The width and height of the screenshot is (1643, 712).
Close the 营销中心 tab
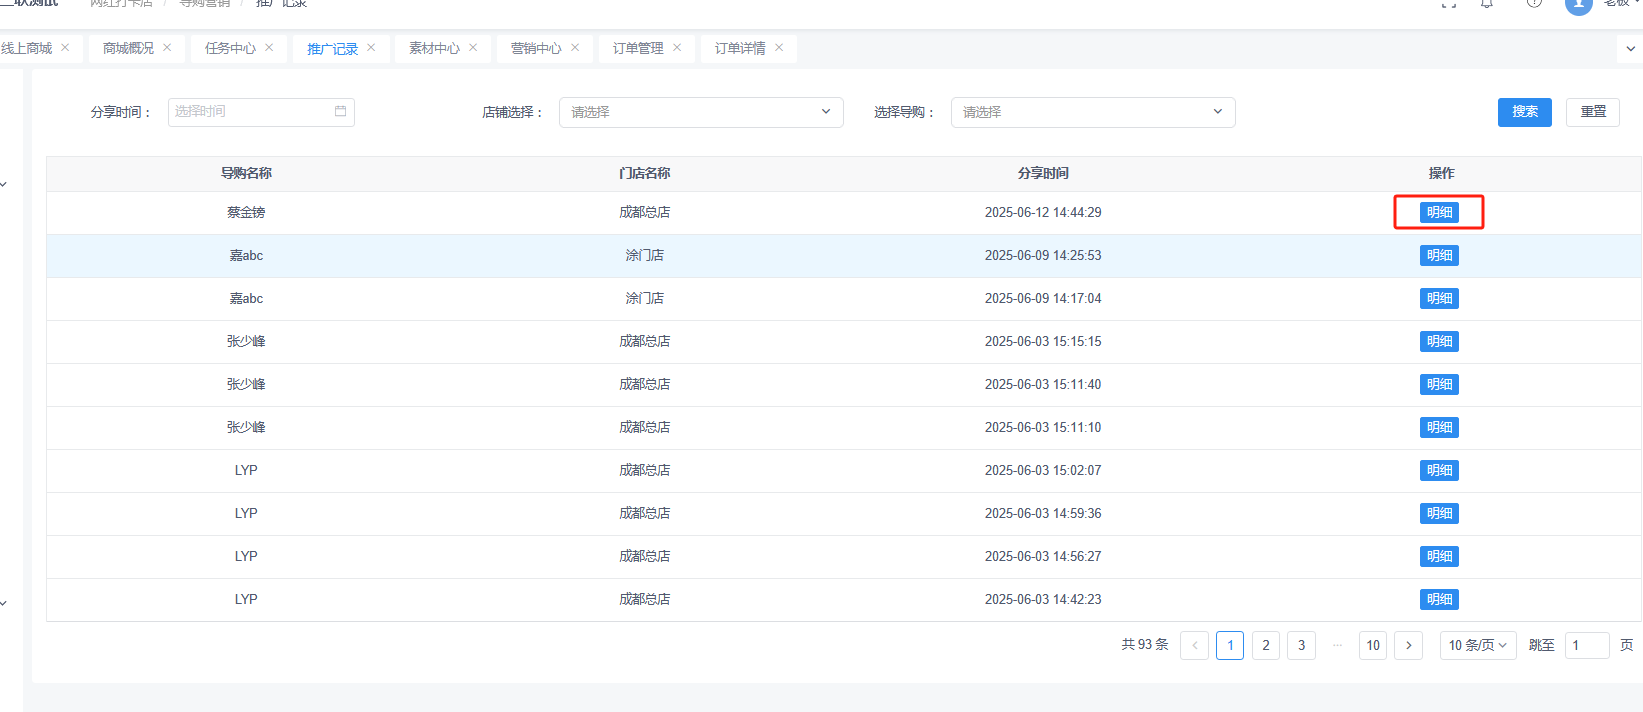coord(575,48)
